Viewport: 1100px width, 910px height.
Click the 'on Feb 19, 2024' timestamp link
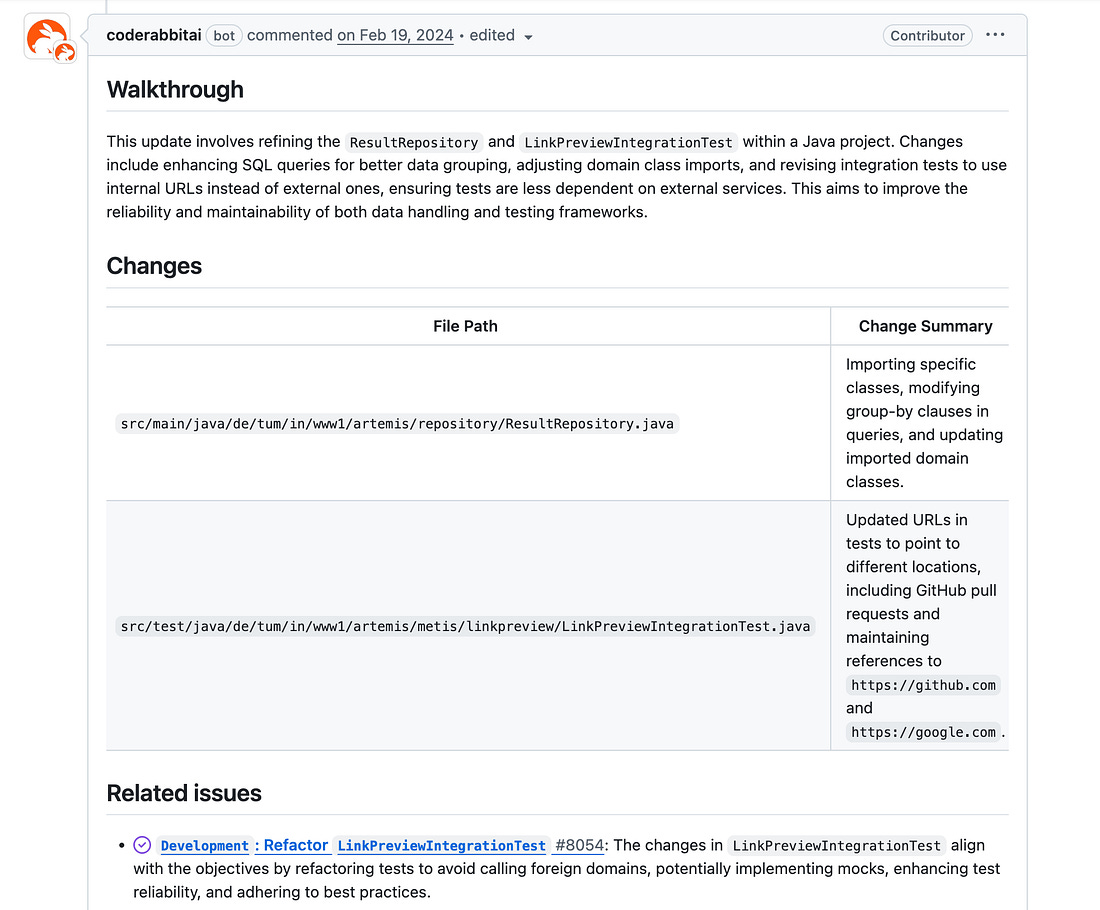click(x=395, y=35)
